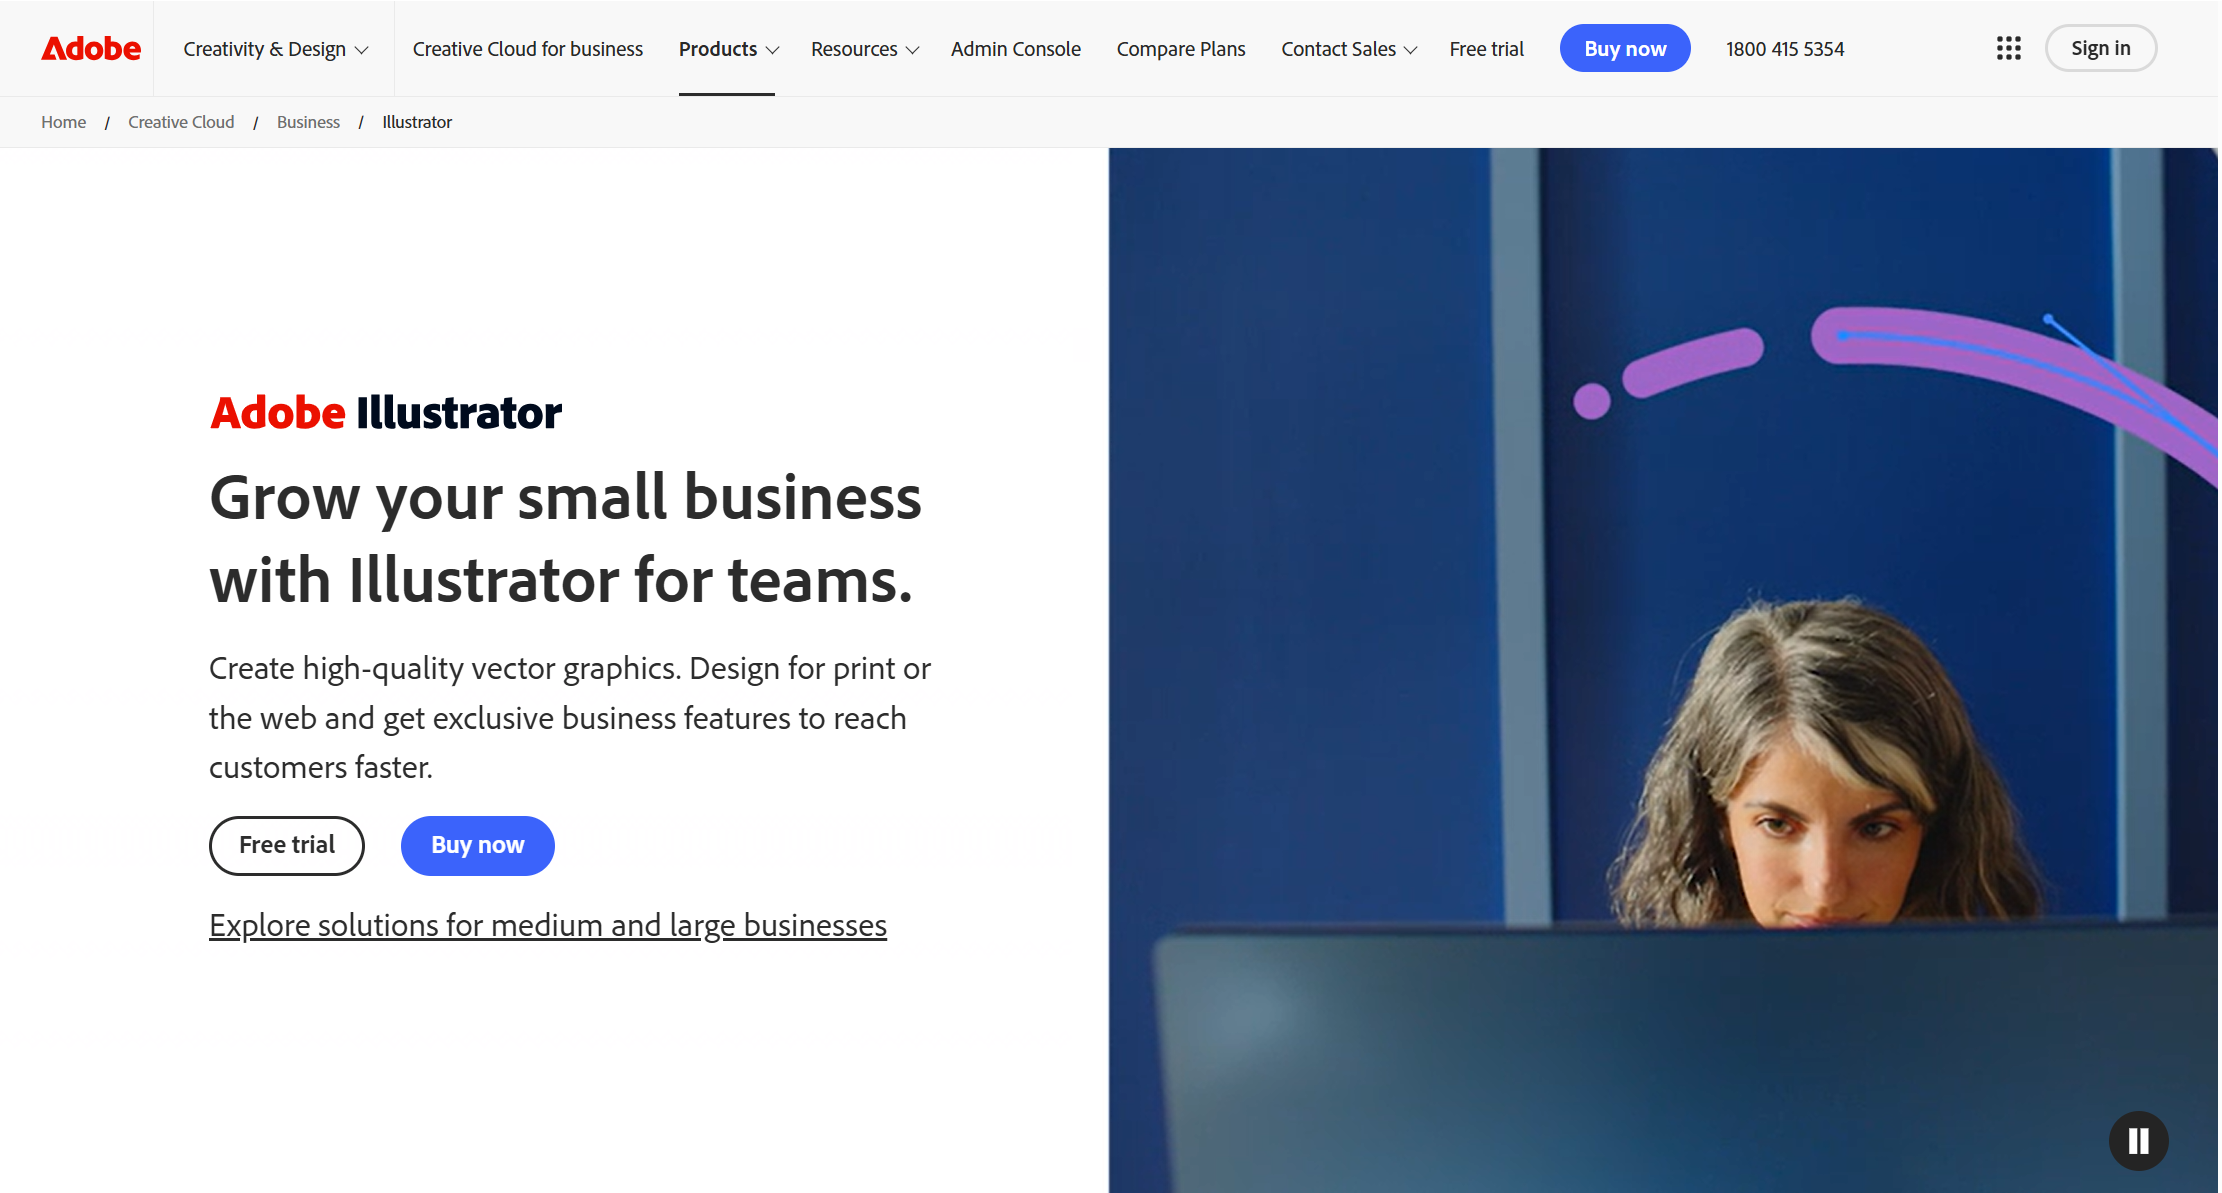2222x1193 pixels.
Task: Open Compare Plans page
Action: 1180,49
